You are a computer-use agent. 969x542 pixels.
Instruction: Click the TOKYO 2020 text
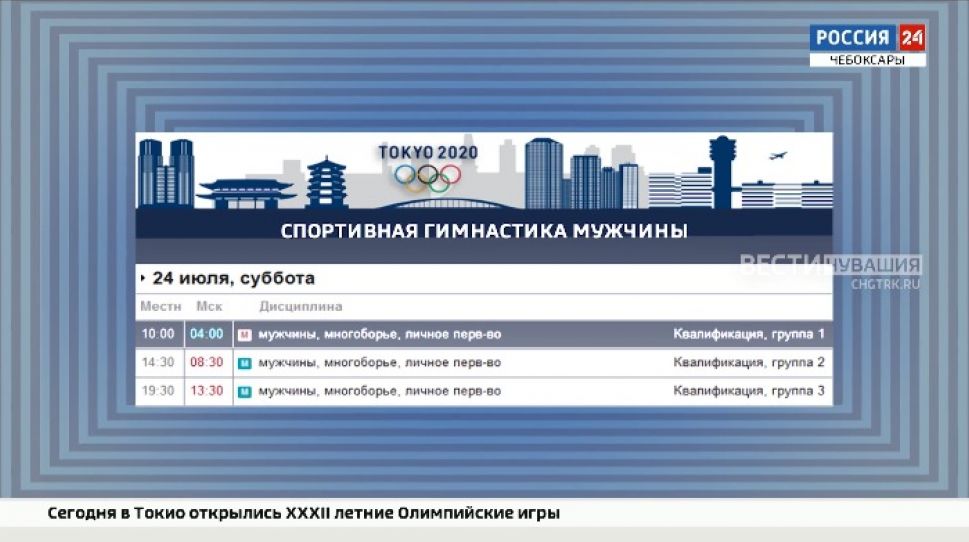coord(428,153)
